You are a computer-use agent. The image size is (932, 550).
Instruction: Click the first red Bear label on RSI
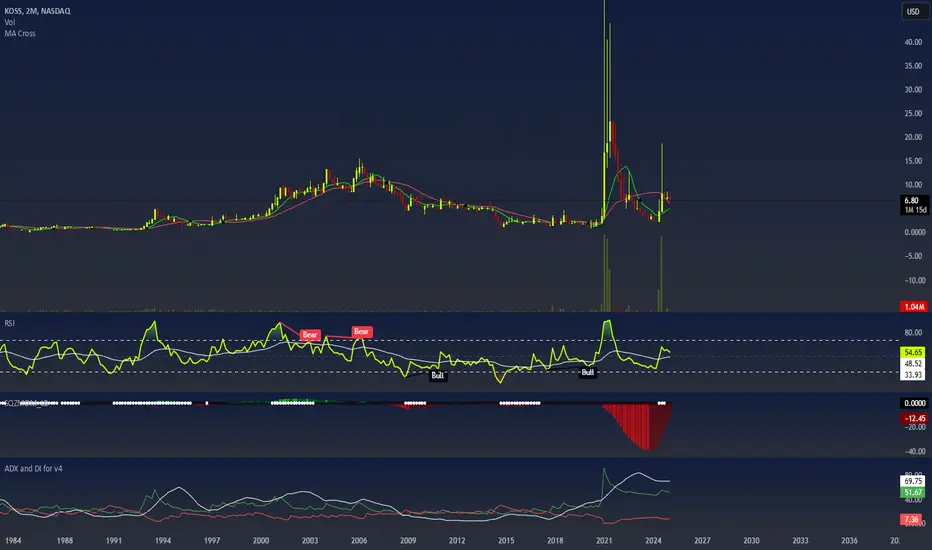point(310,335)
